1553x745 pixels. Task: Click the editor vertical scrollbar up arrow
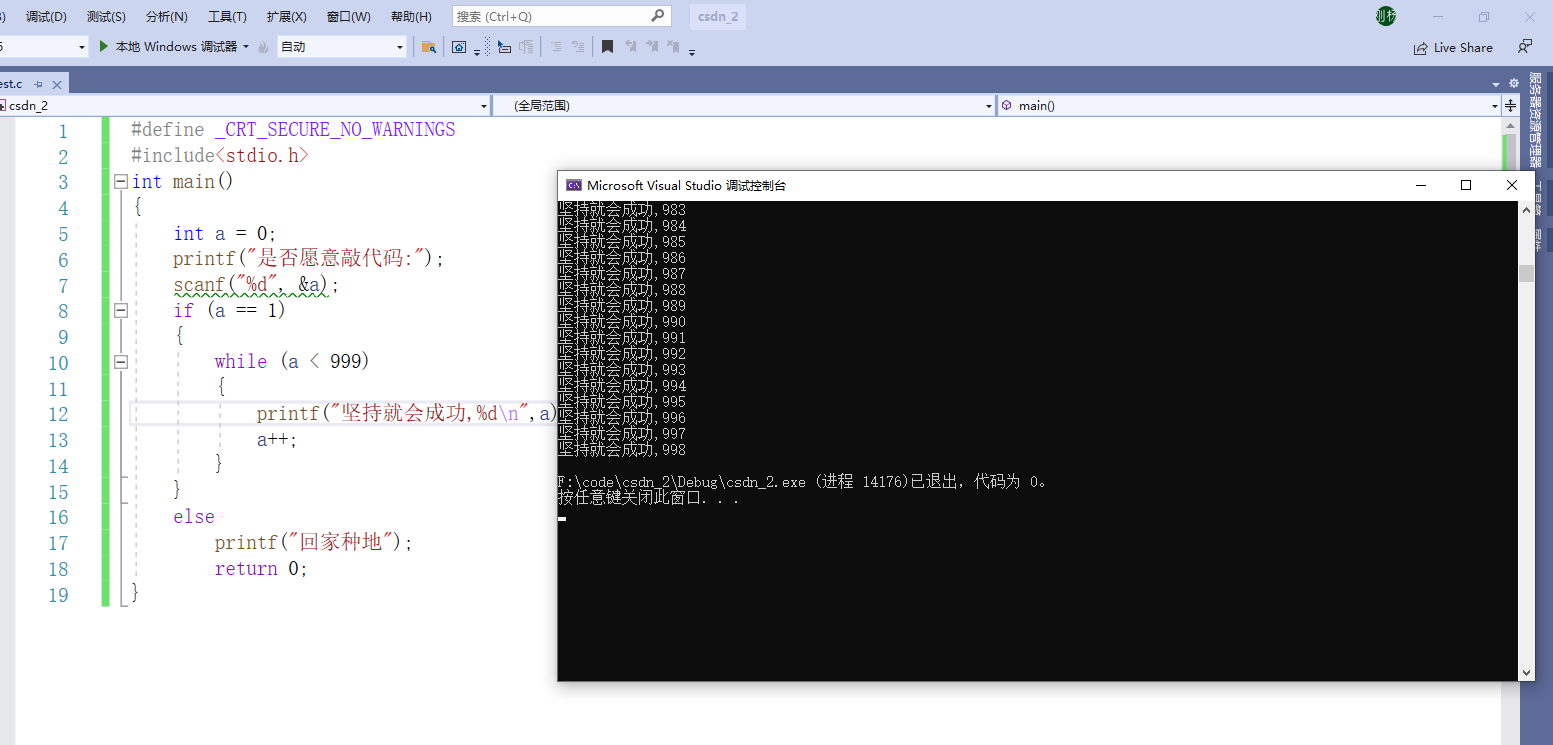point(1510,124)
